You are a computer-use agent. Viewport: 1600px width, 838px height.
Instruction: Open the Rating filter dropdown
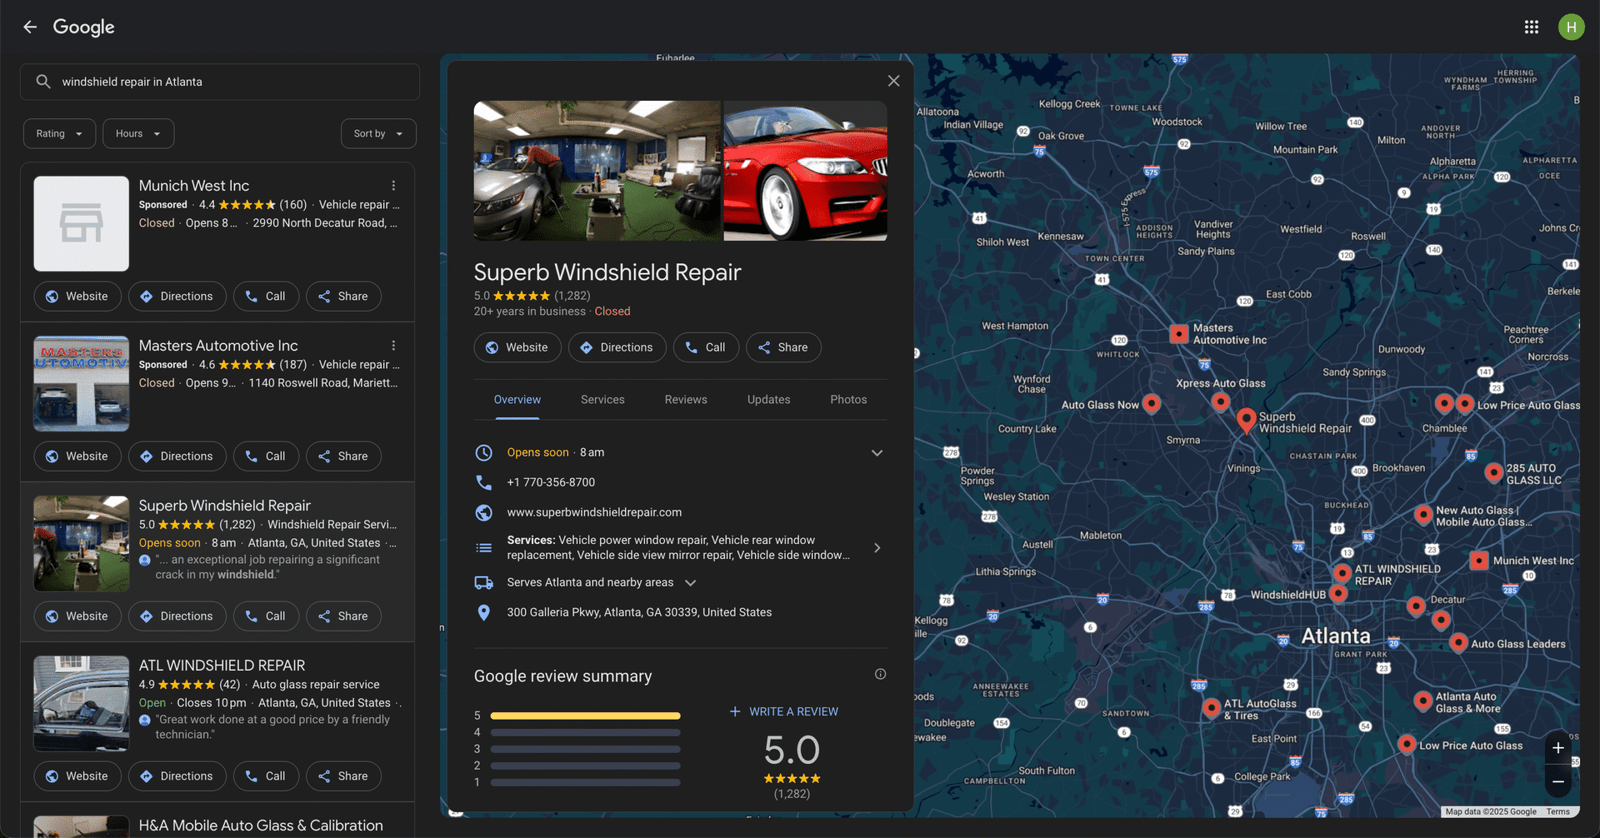(x=60, y=134)
